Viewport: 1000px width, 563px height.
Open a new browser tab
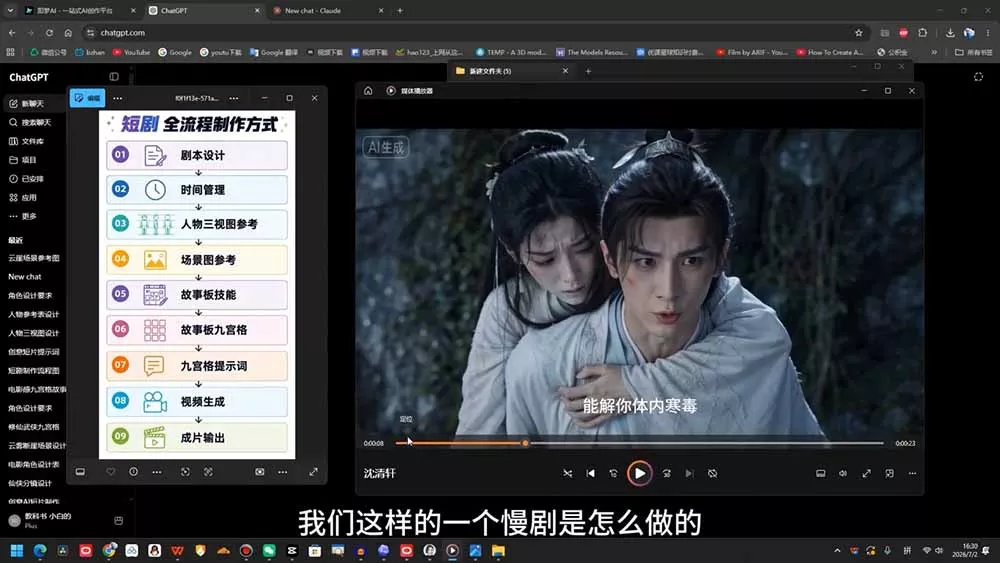click(400, 11)
